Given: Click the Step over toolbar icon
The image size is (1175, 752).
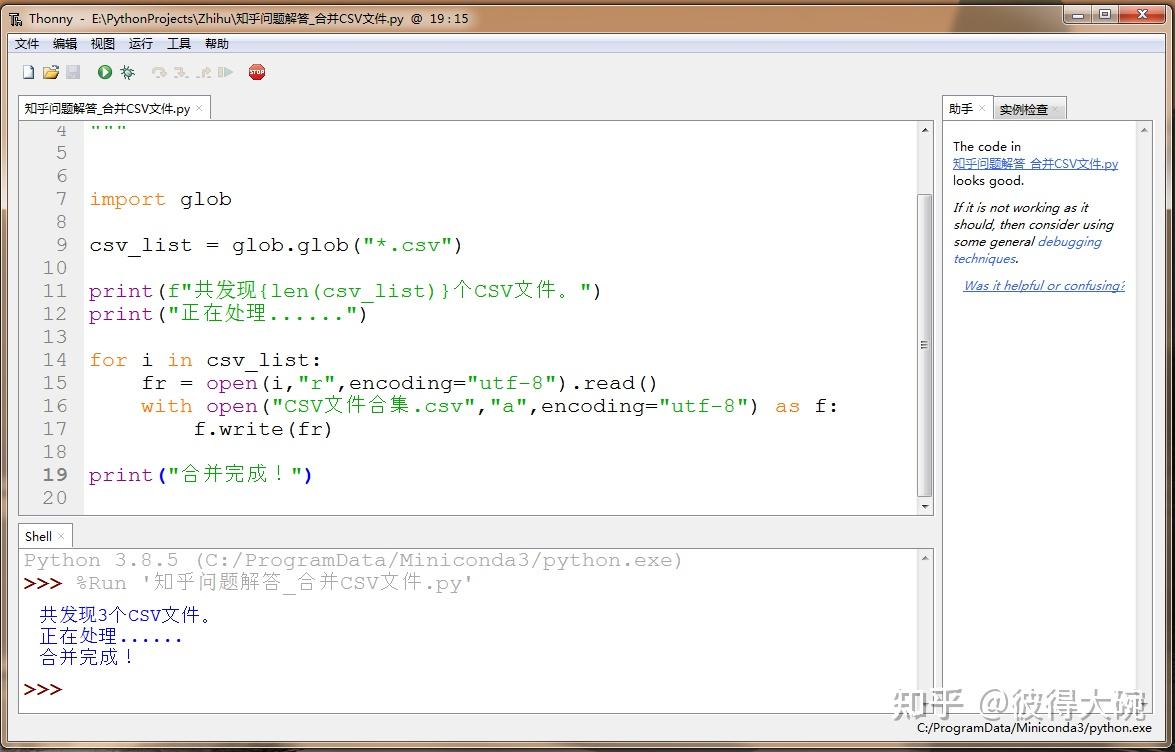Looking at the screenshot, I should (x=158, y=71).
